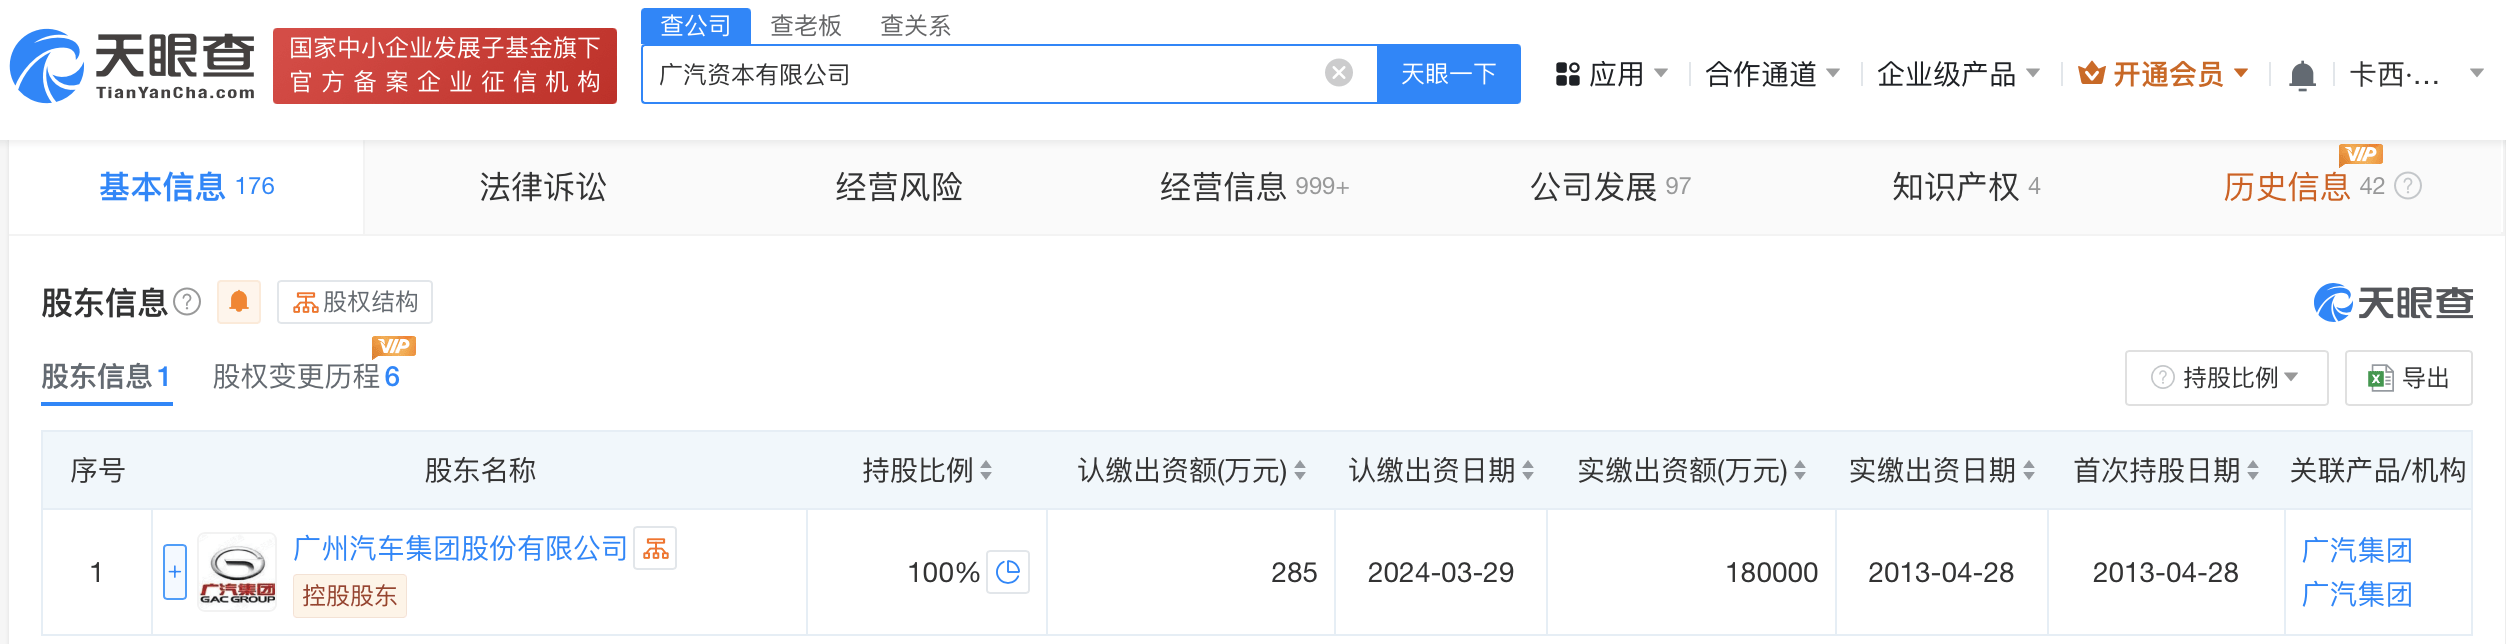Switch to the 基本信息 tab

click(187, 187)
